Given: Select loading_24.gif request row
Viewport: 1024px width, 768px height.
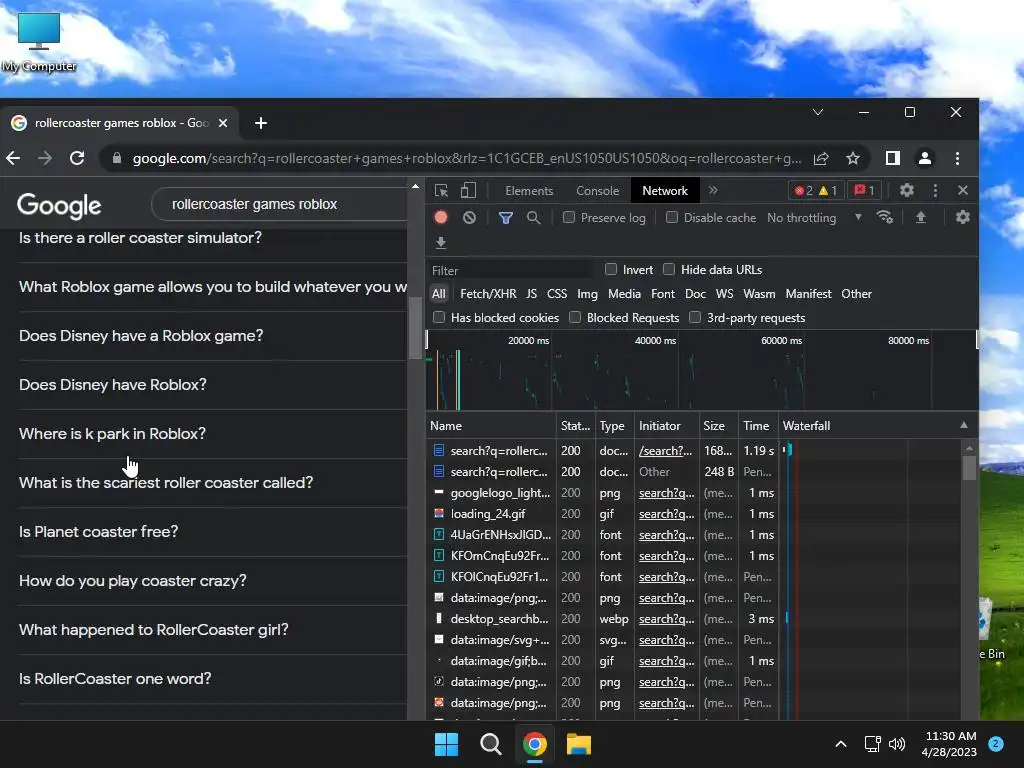Looking at the screenshot, I should pos(694,514).
